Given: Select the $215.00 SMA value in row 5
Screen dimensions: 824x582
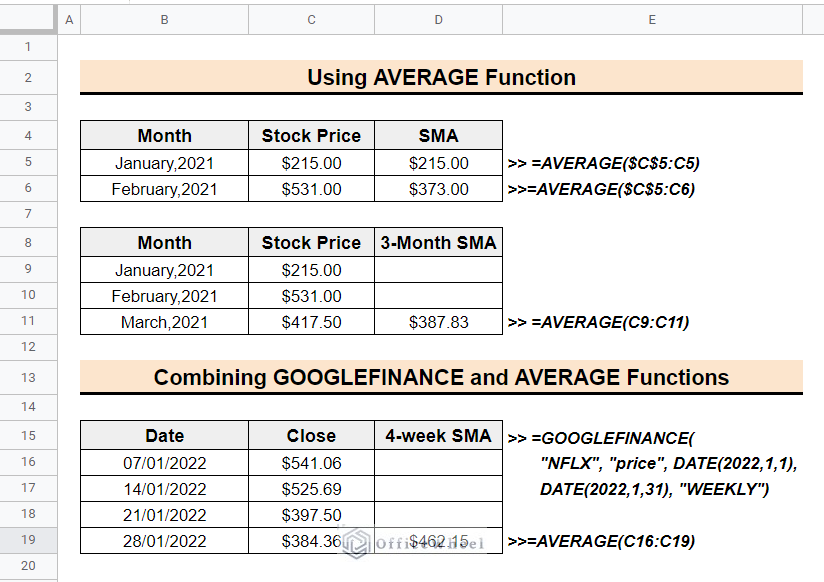Looking at the screenshot, I should pyautogui.click(x=439, y=163).
